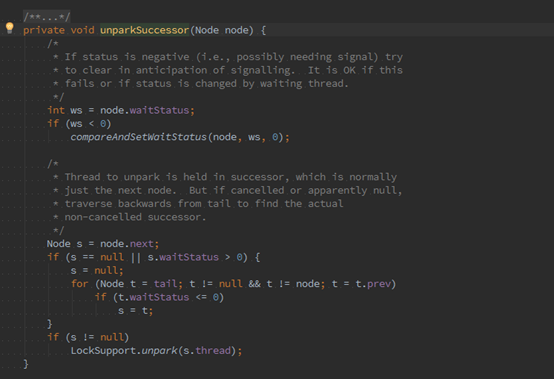Click 'tail' in the for loop
This screenshot has width=554, height=379.
point(165,284)
